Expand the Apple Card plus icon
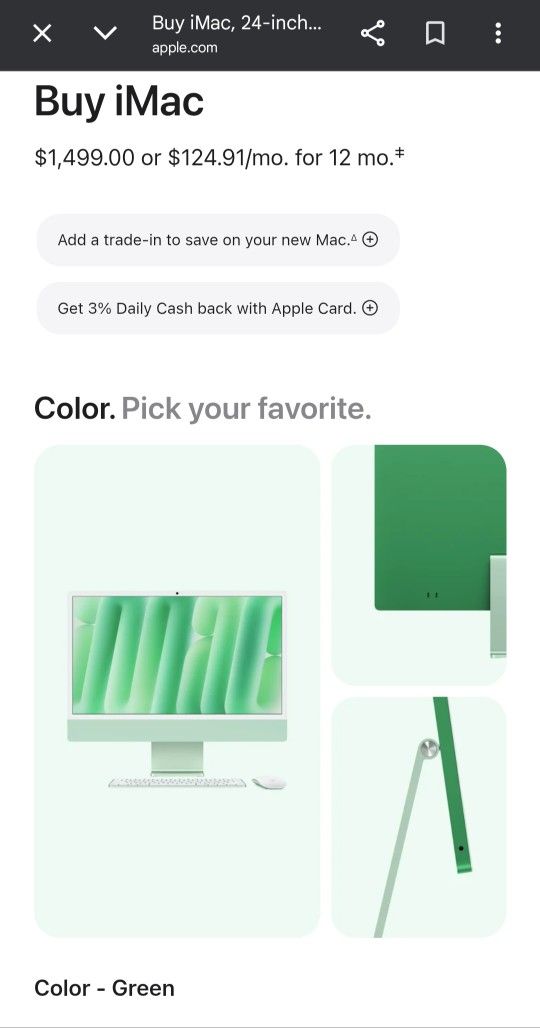 (370, 308)
